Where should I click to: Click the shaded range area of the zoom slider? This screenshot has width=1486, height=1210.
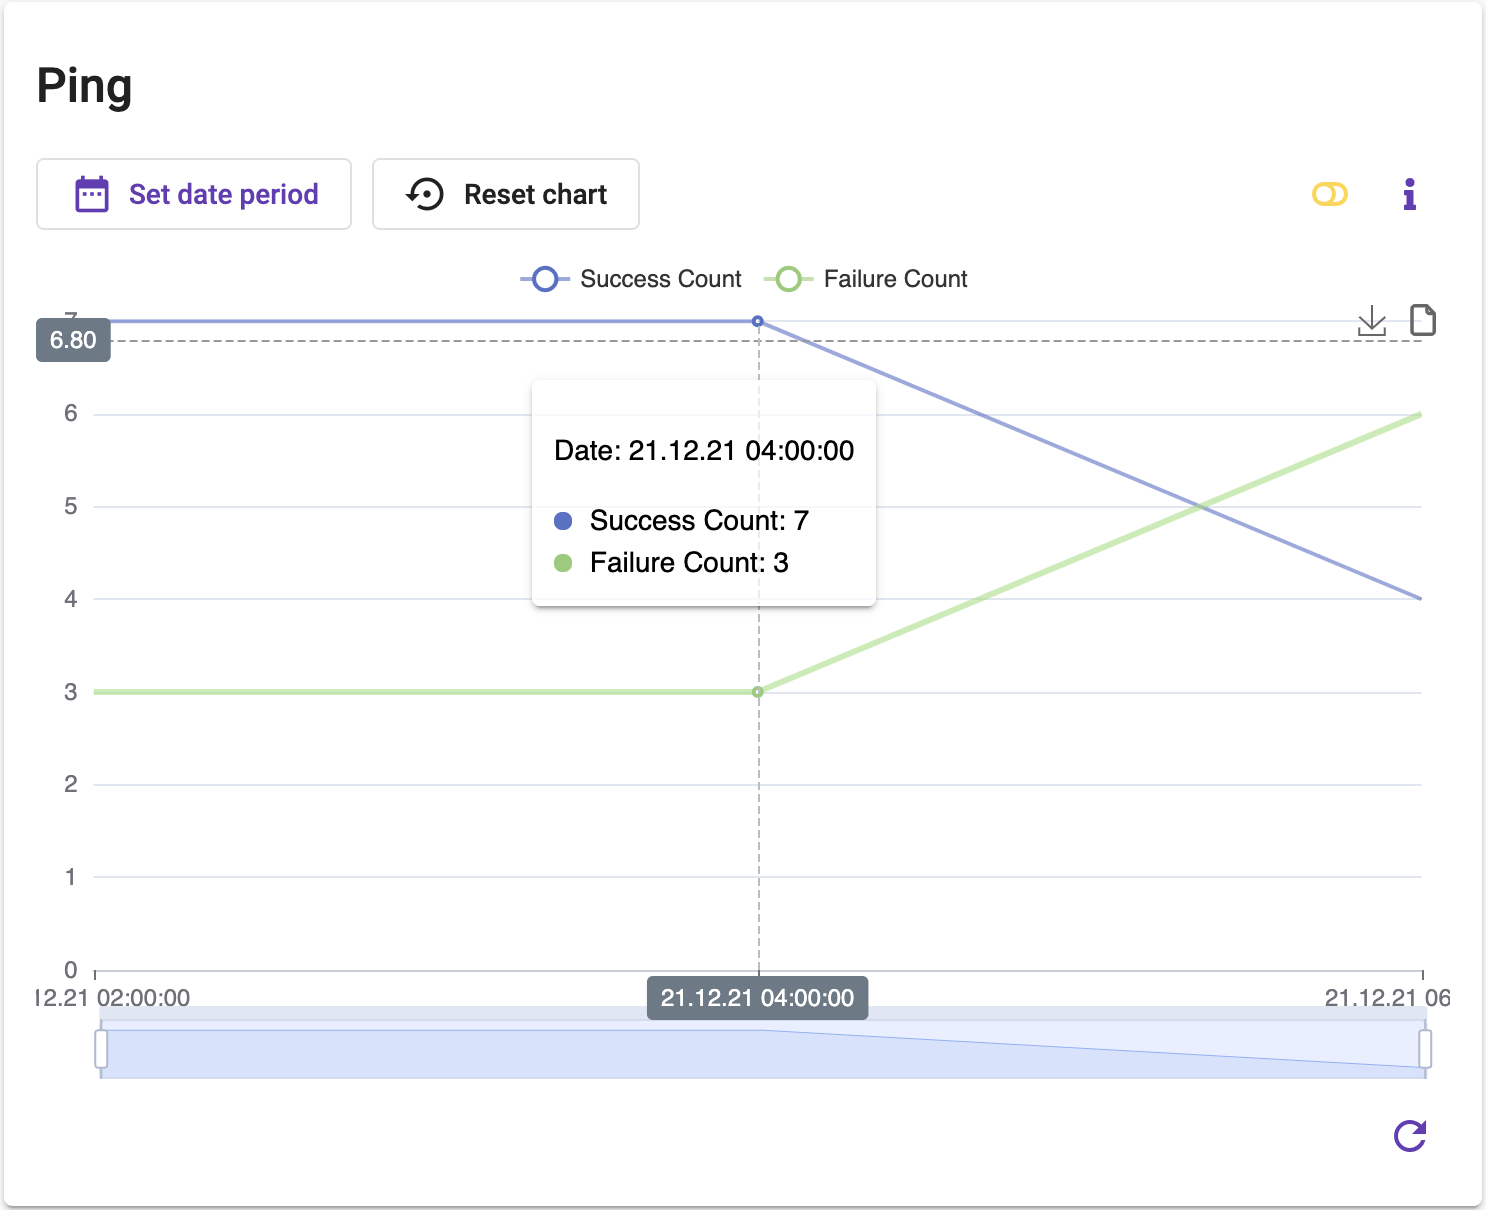(x=760, y=1052)
